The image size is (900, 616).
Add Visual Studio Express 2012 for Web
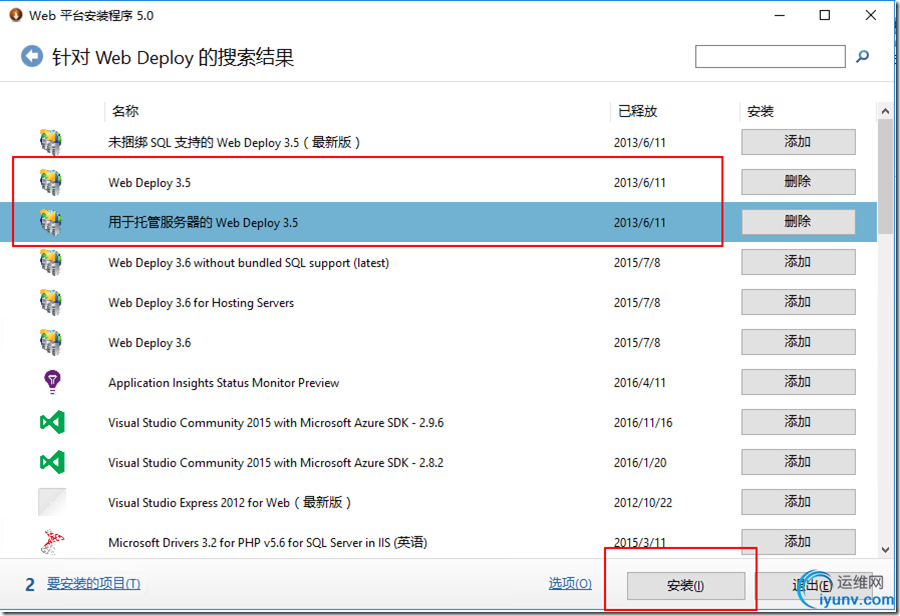pos(798,502)
